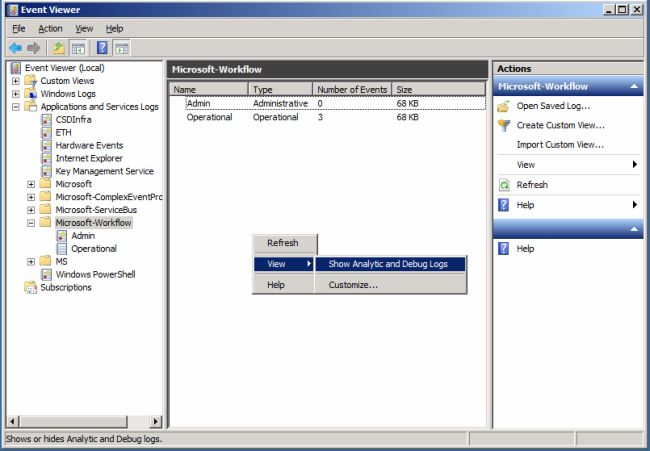Open the View menu in menu bar
Viewport: 650px width, 451px height.
(x=84, y=29)
